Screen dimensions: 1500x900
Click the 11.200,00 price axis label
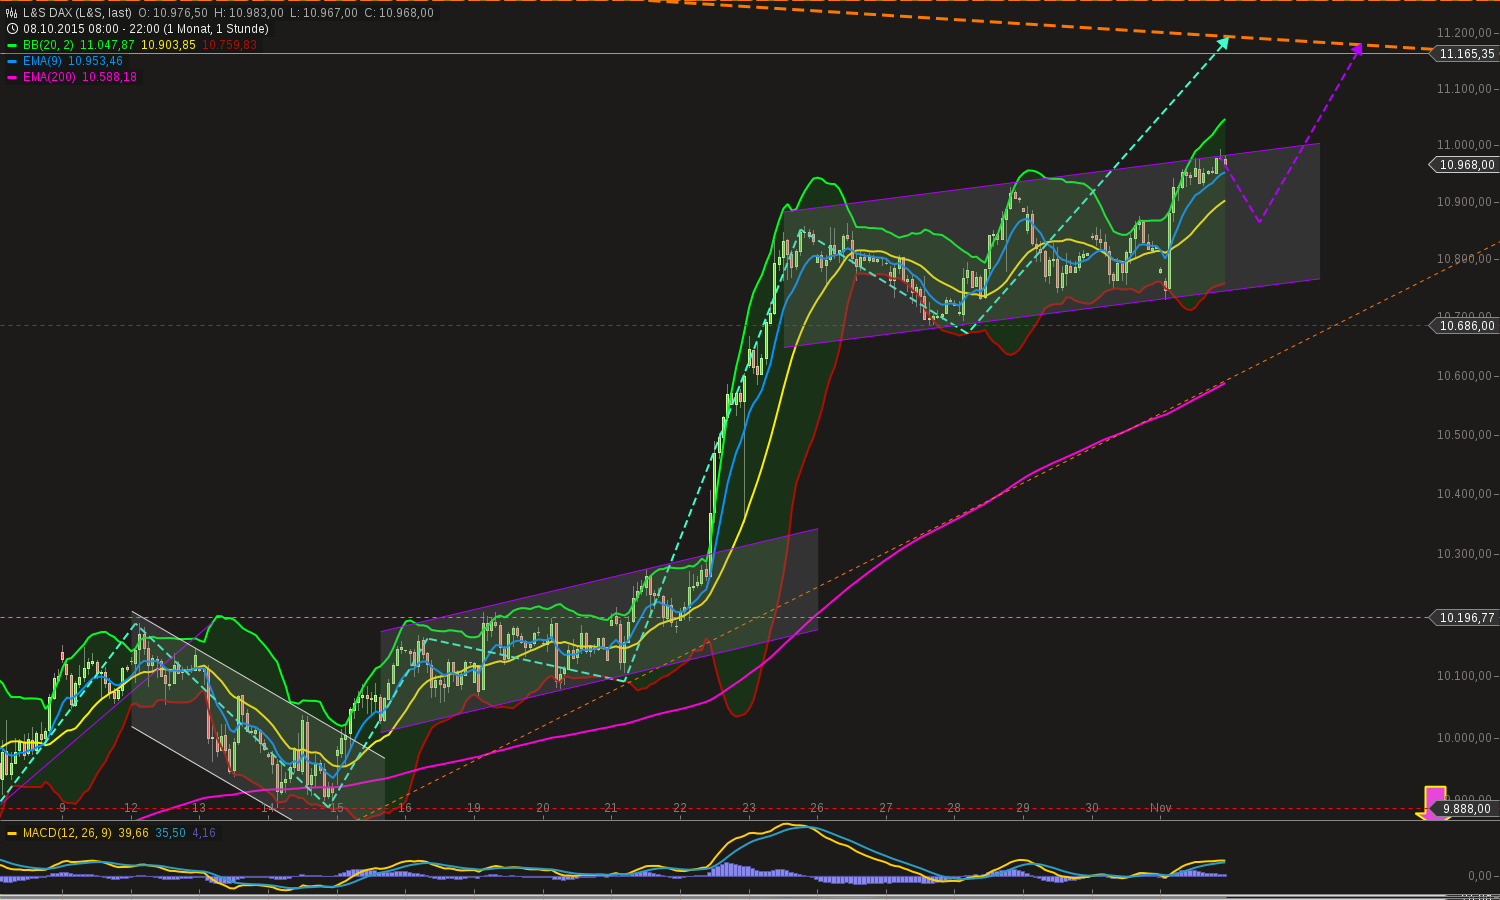1465,33
